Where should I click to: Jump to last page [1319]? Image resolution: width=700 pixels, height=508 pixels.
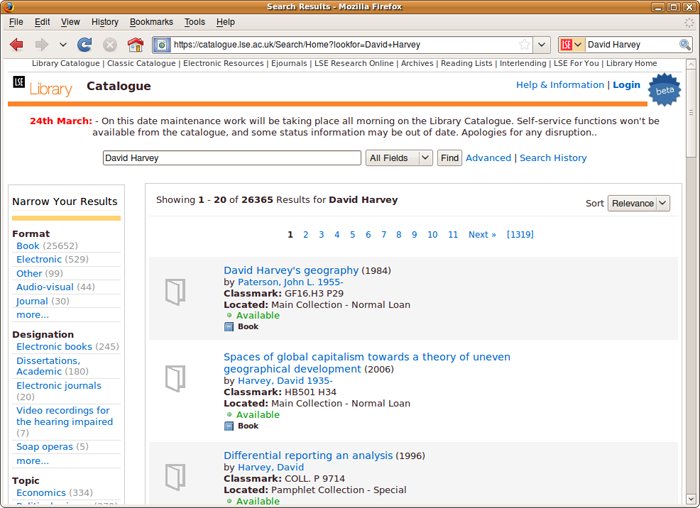pos(520,235)
